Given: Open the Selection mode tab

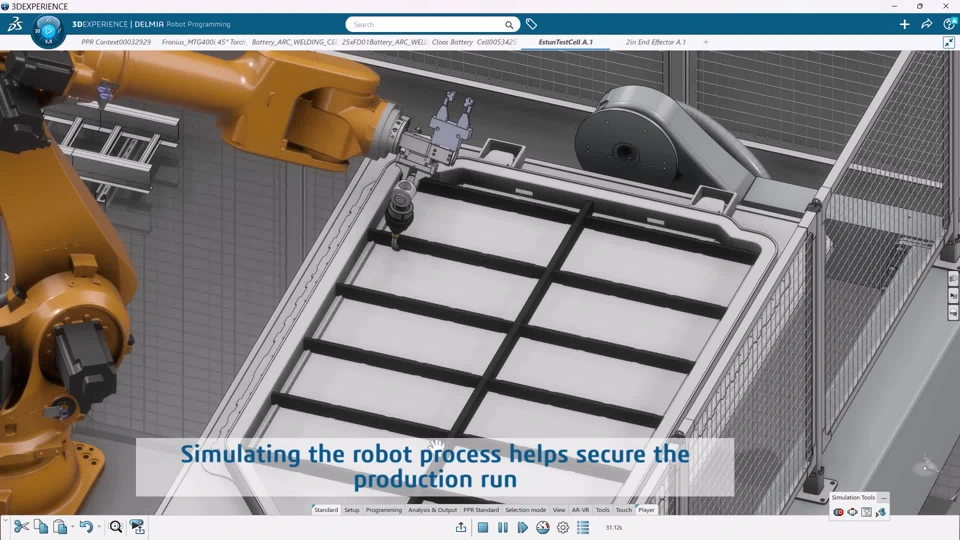Looking at the screenshot, I should [525, 510].
